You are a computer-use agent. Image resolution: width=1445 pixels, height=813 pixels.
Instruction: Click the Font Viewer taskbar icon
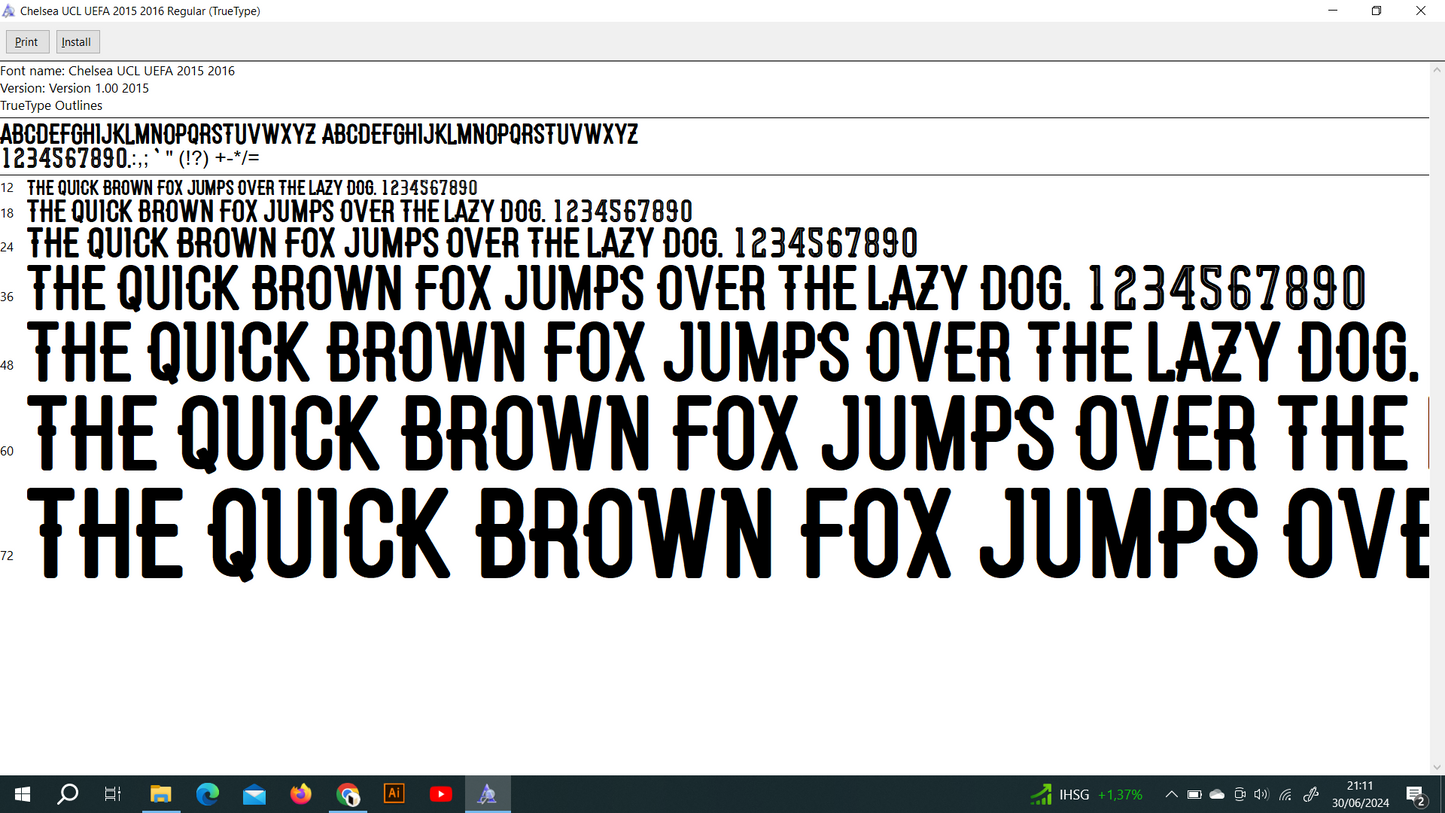(x=487, y=795)
